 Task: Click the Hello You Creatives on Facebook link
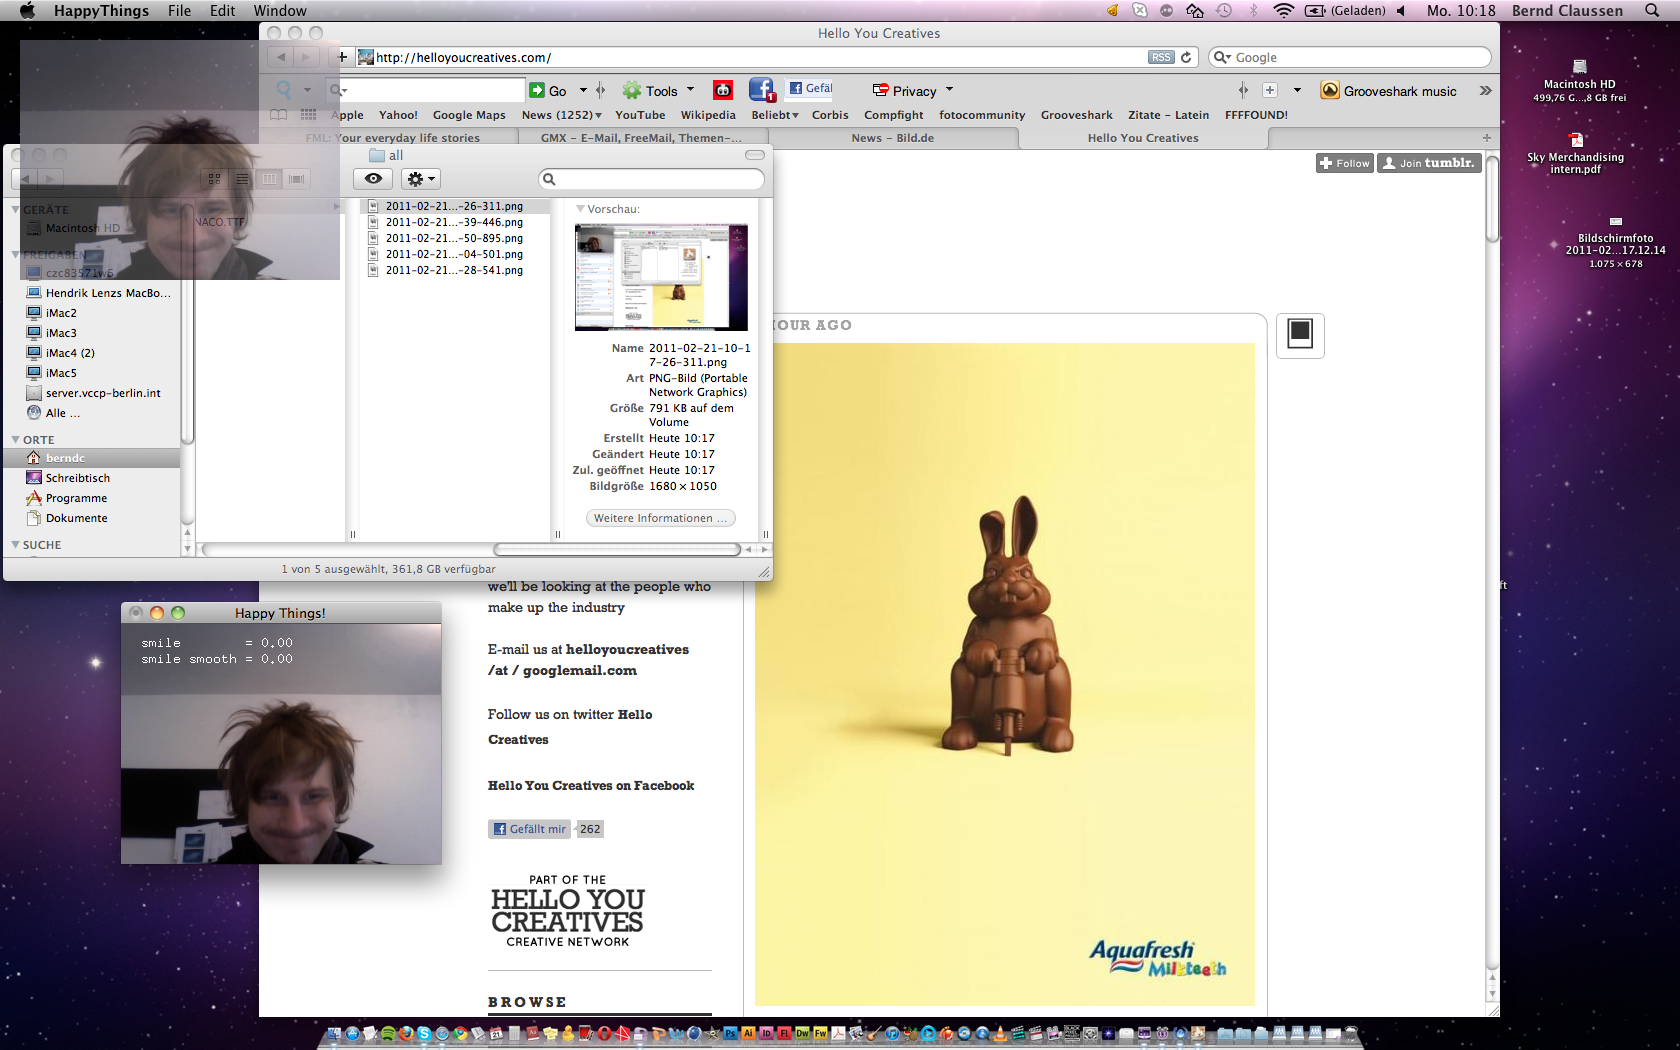click(x=590, y=786)
